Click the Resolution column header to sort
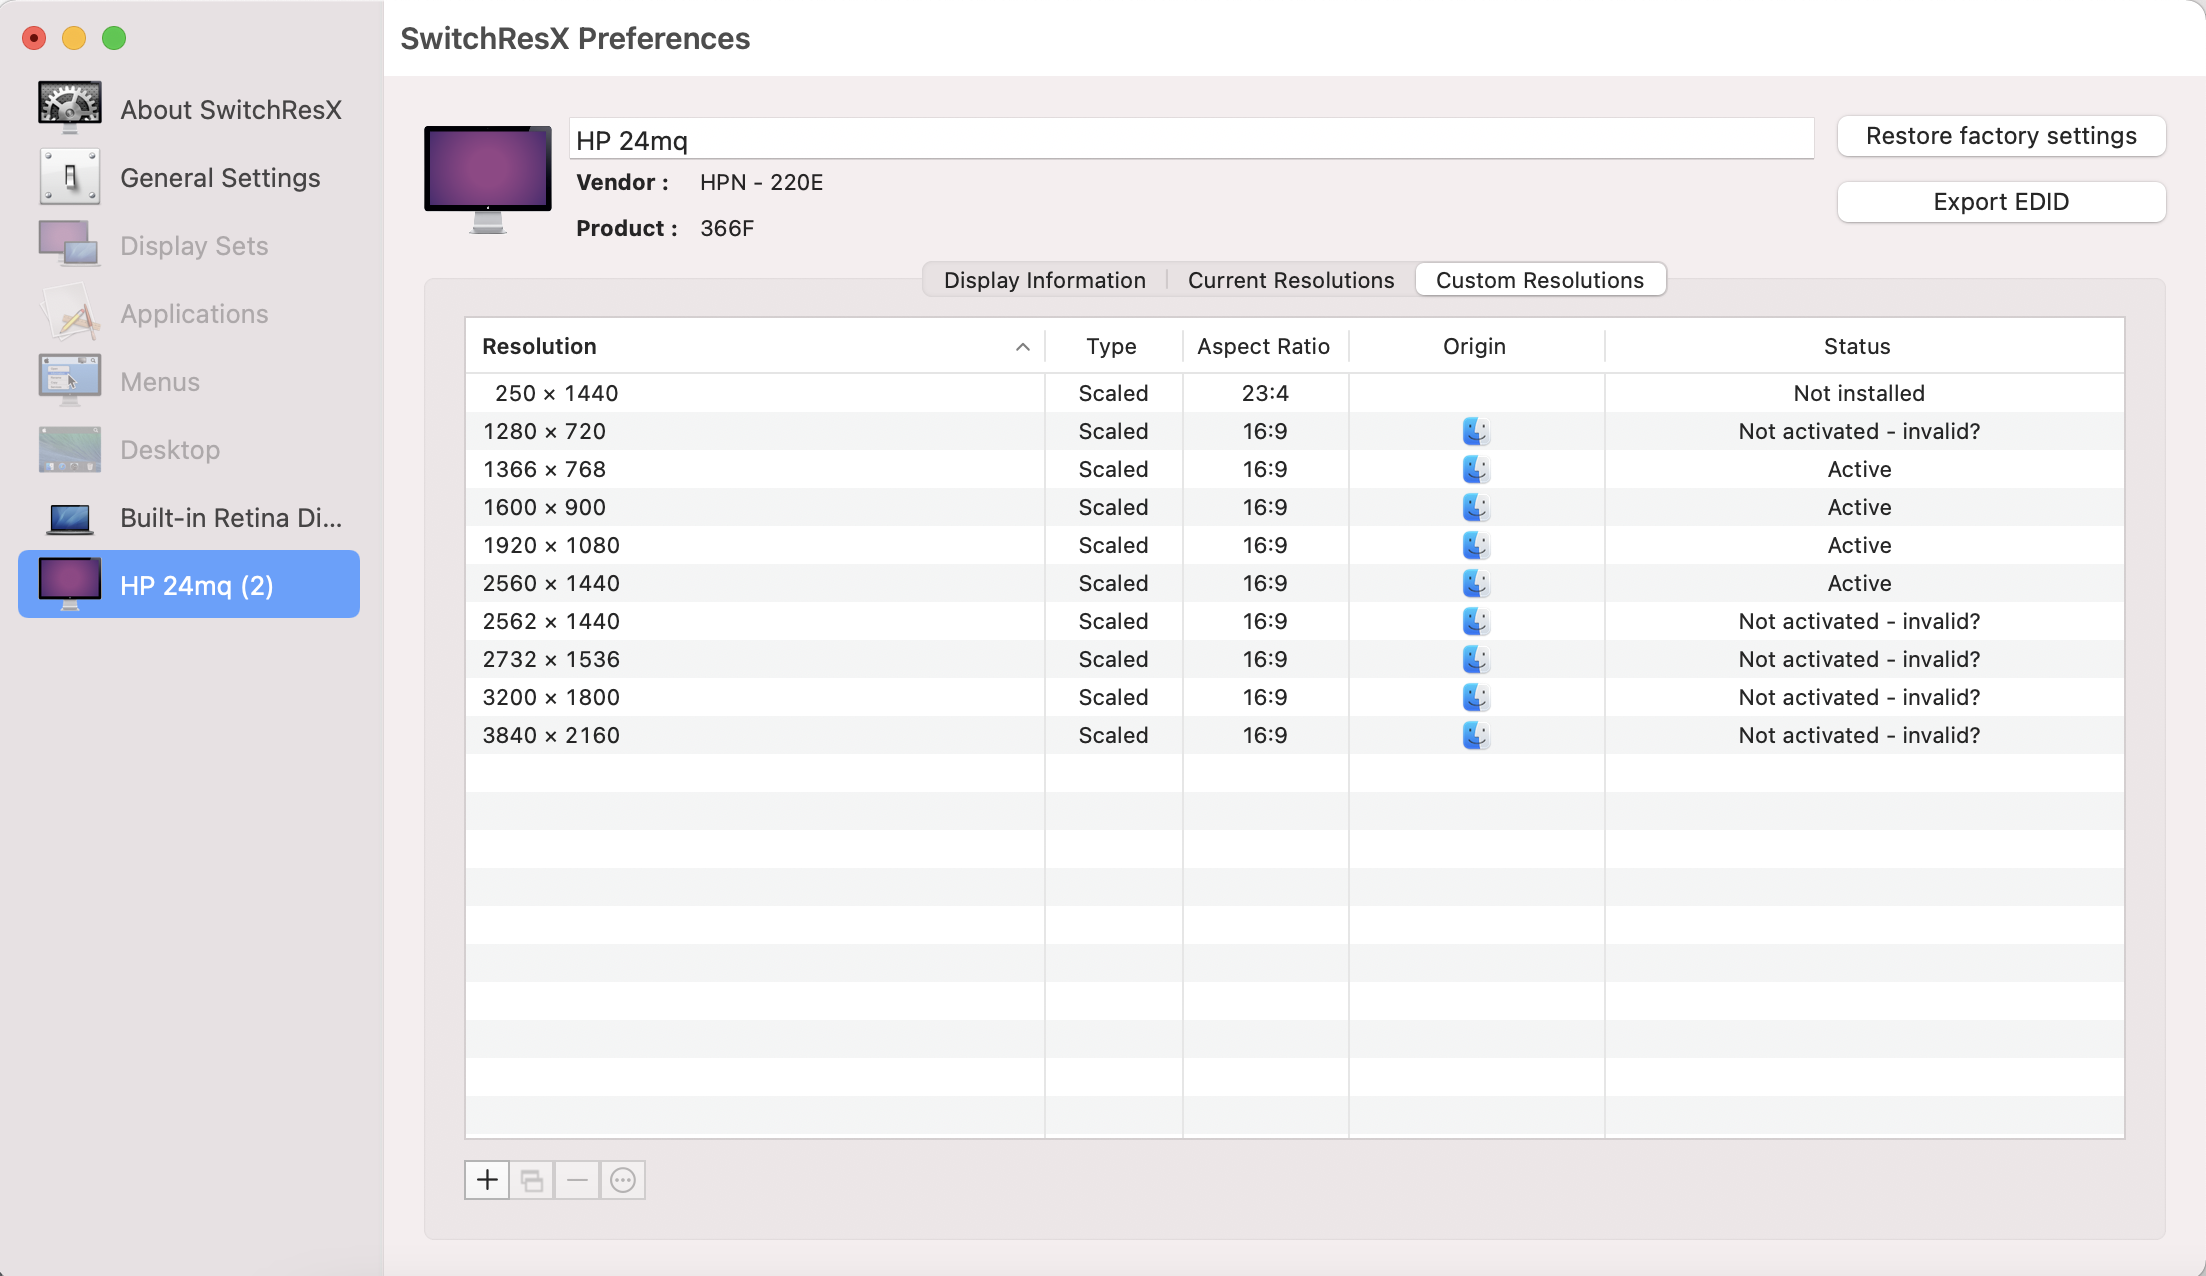2206x1276 pixels. (755, 345)
